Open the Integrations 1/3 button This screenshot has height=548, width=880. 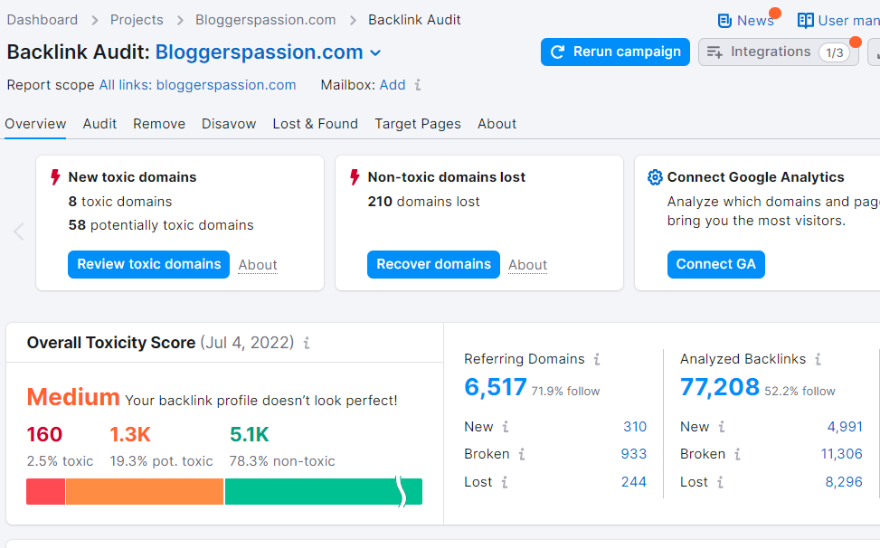pos(778,52)
